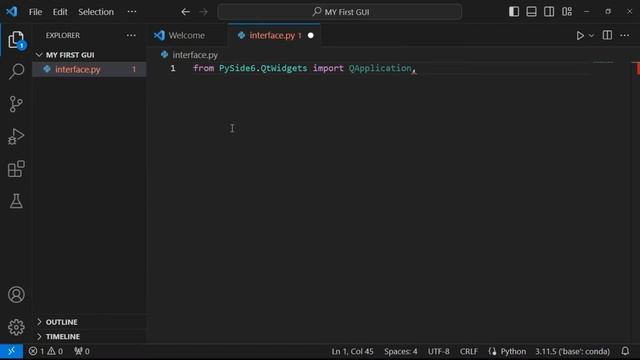The height and width of the screenshot is (360, 640).
Task: Click the interface.py breadcrumb
Action: pyautogui.click(x=195, y=55)
